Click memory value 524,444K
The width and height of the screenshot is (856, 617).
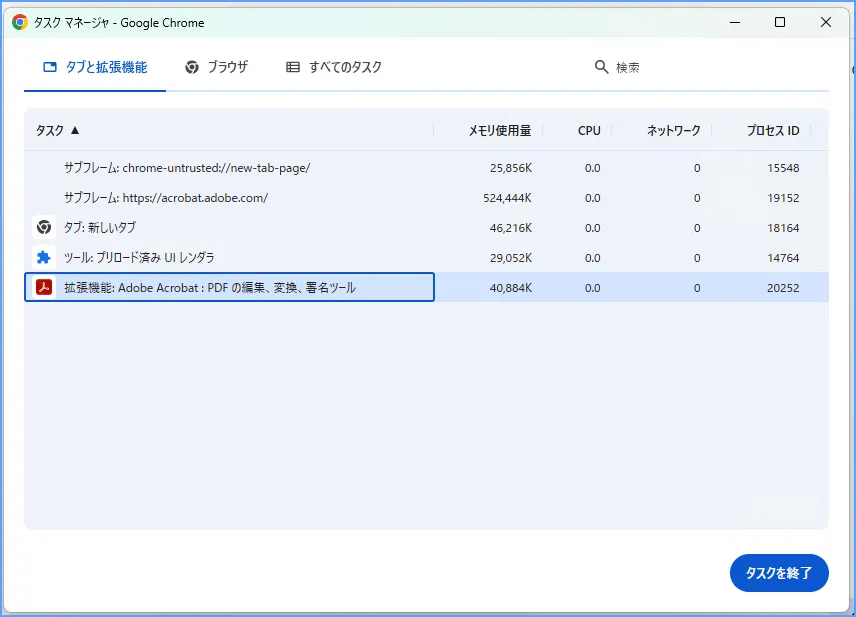pos(507,198)
